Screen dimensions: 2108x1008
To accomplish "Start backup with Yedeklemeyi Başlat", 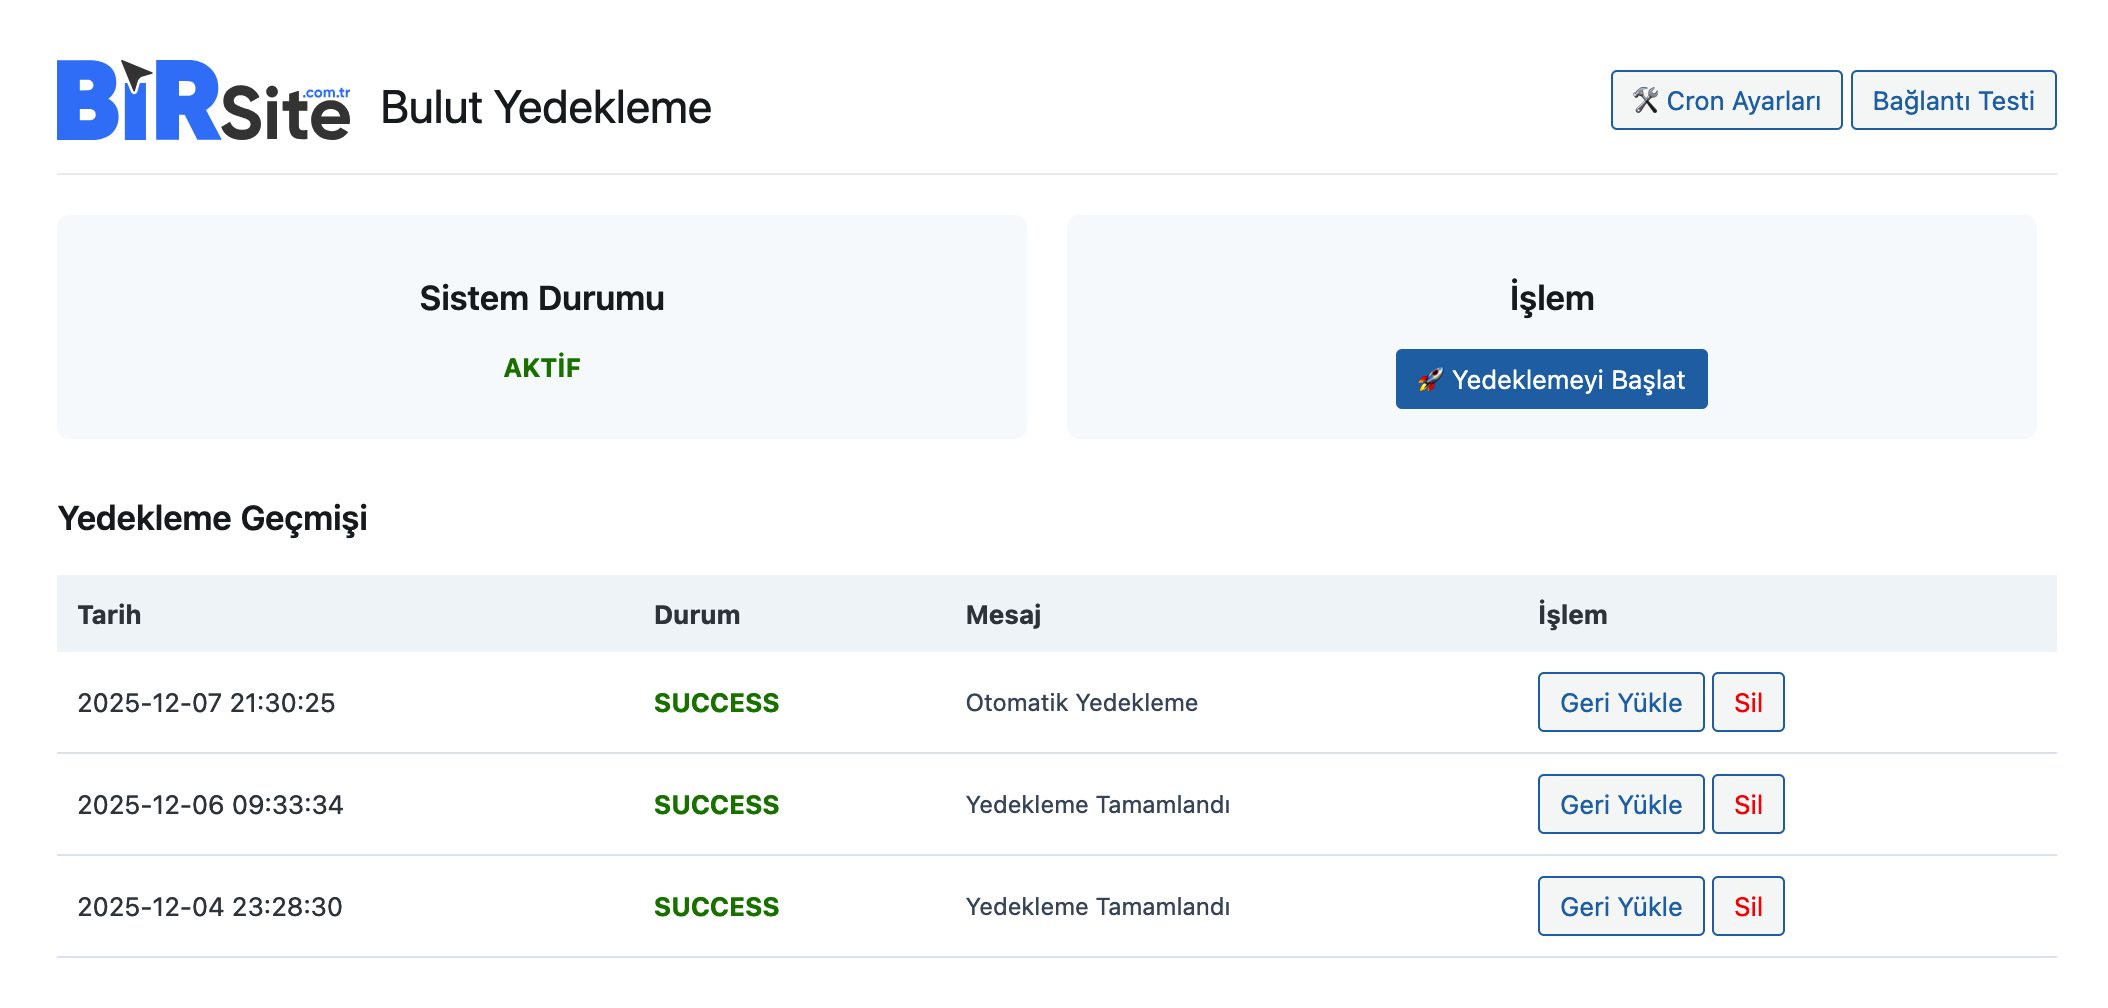I will (1551, 380).
